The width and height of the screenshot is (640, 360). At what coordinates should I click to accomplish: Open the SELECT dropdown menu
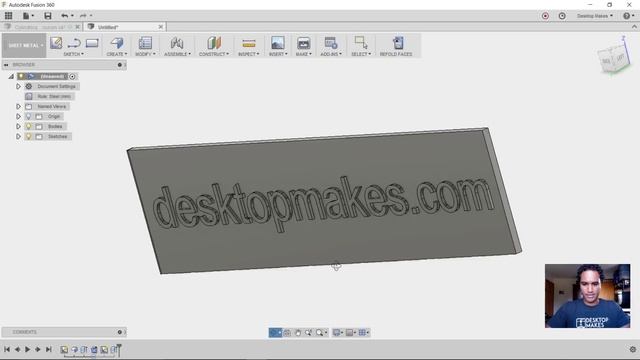tap(361, 54)
